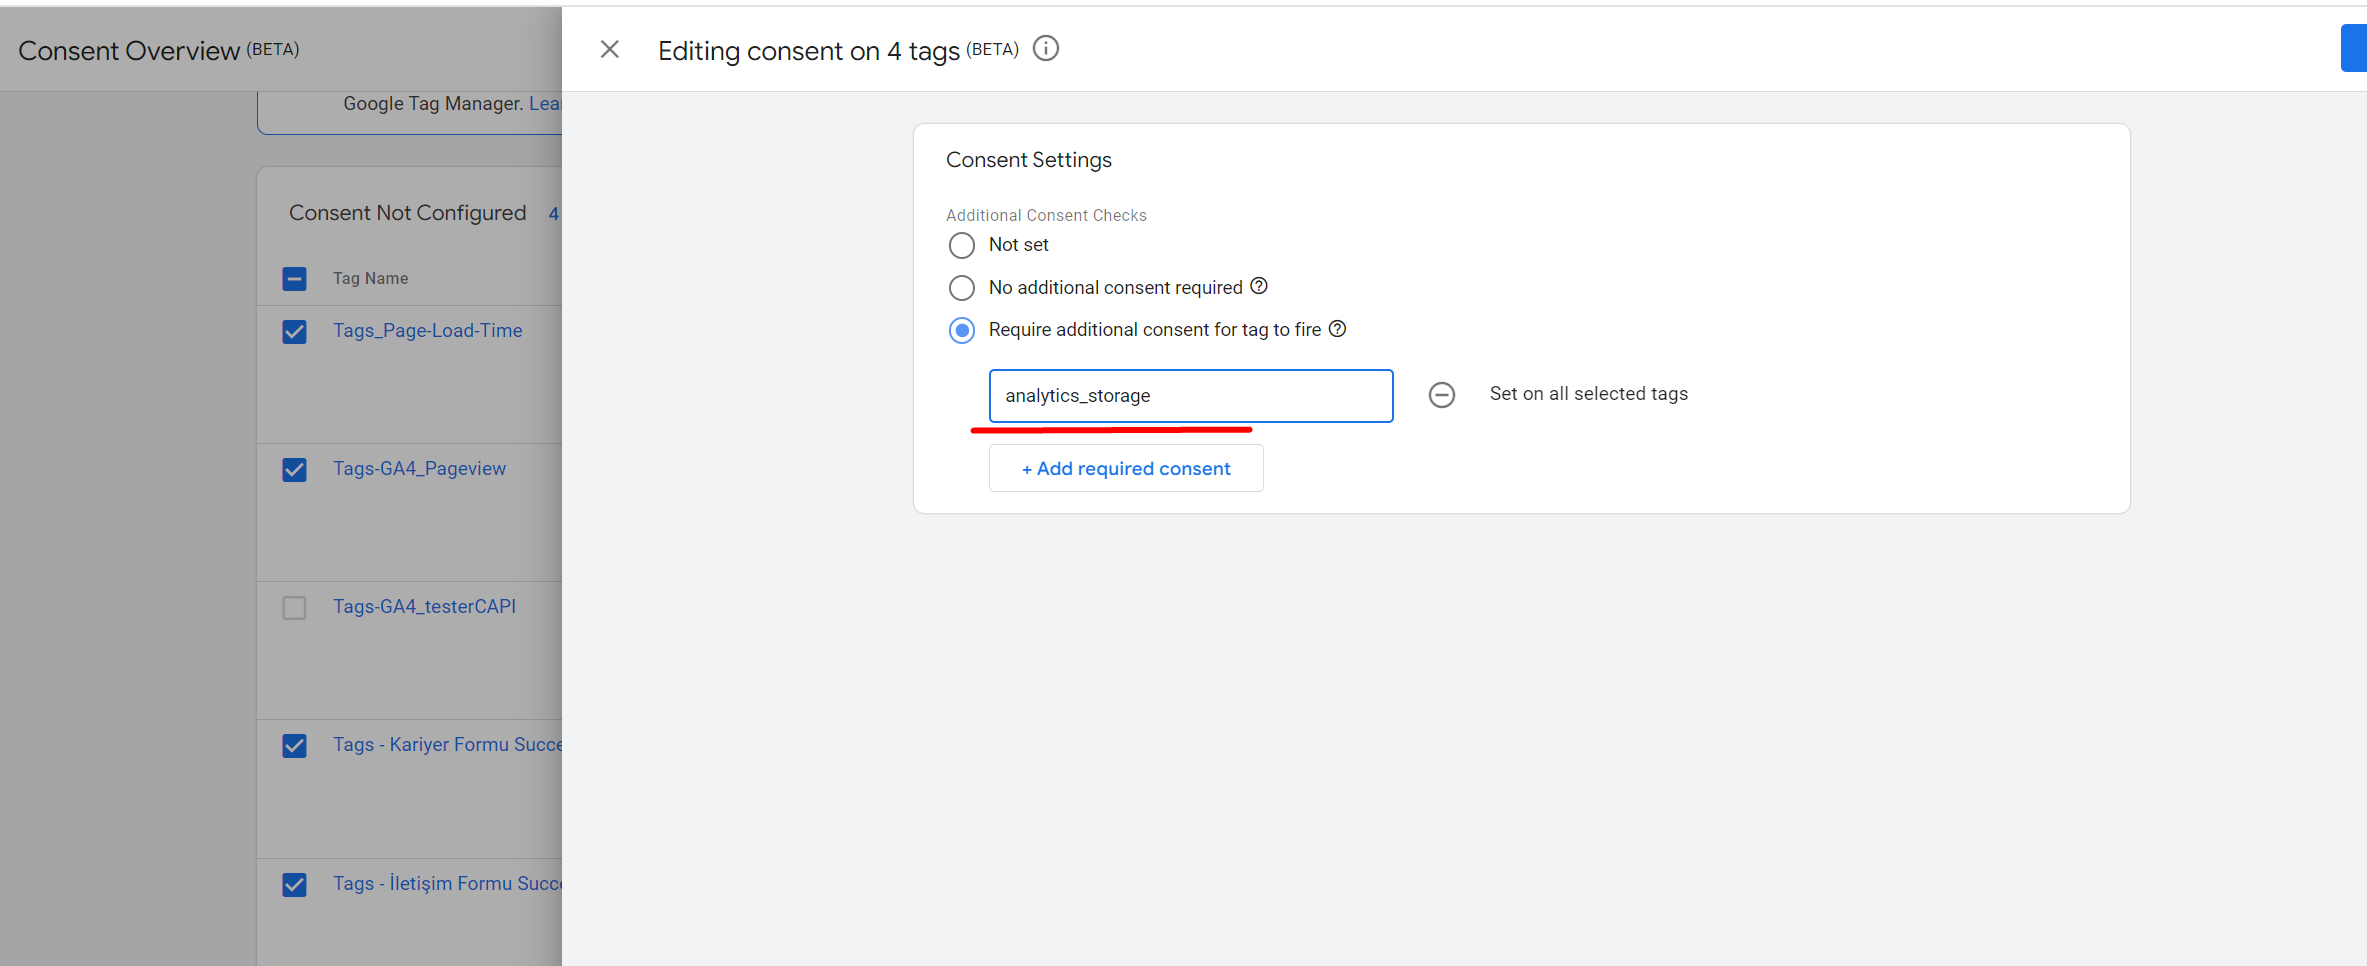Open the Tags-GA4_testerCAPI tag link

pos(424,607)
